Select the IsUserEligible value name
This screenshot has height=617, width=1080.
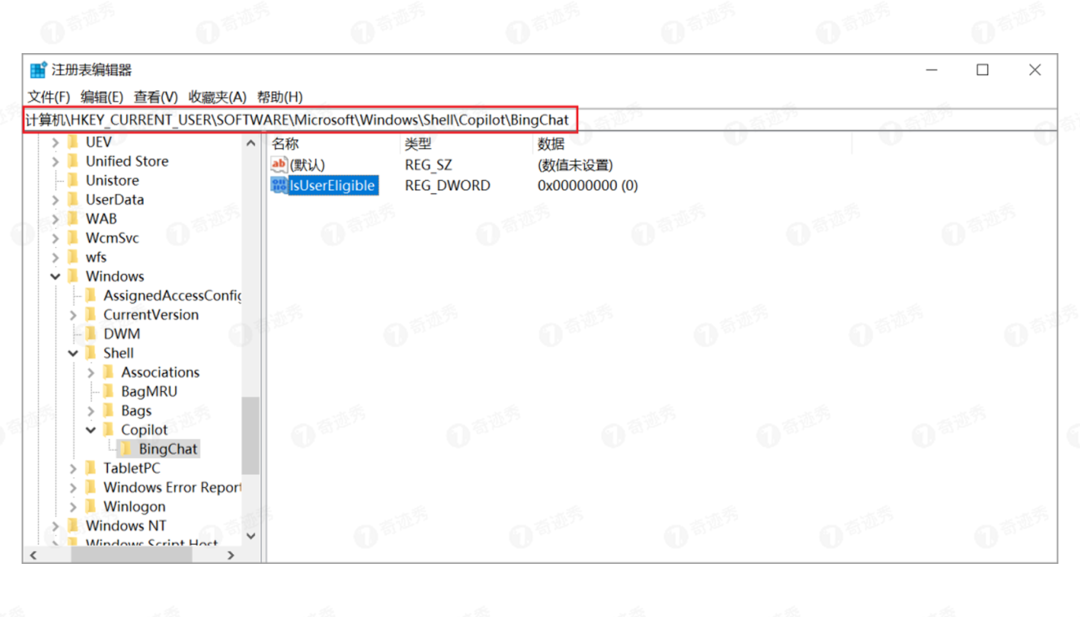point(333,185)
